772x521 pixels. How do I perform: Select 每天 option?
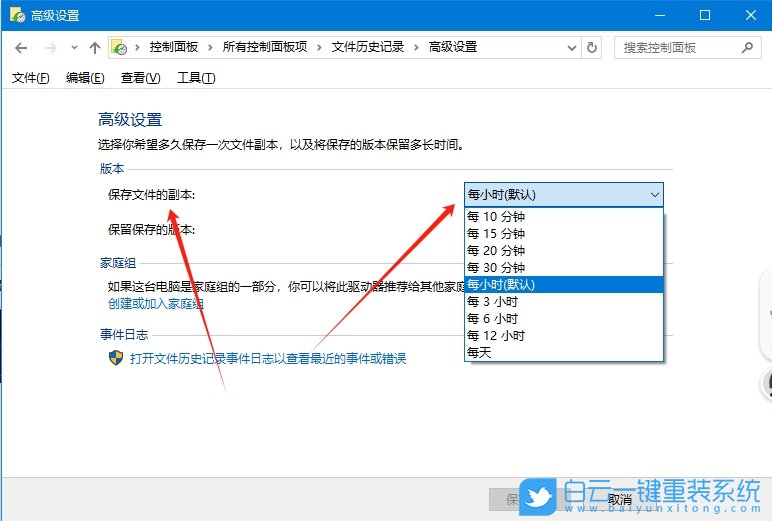(x=564, y=353)
